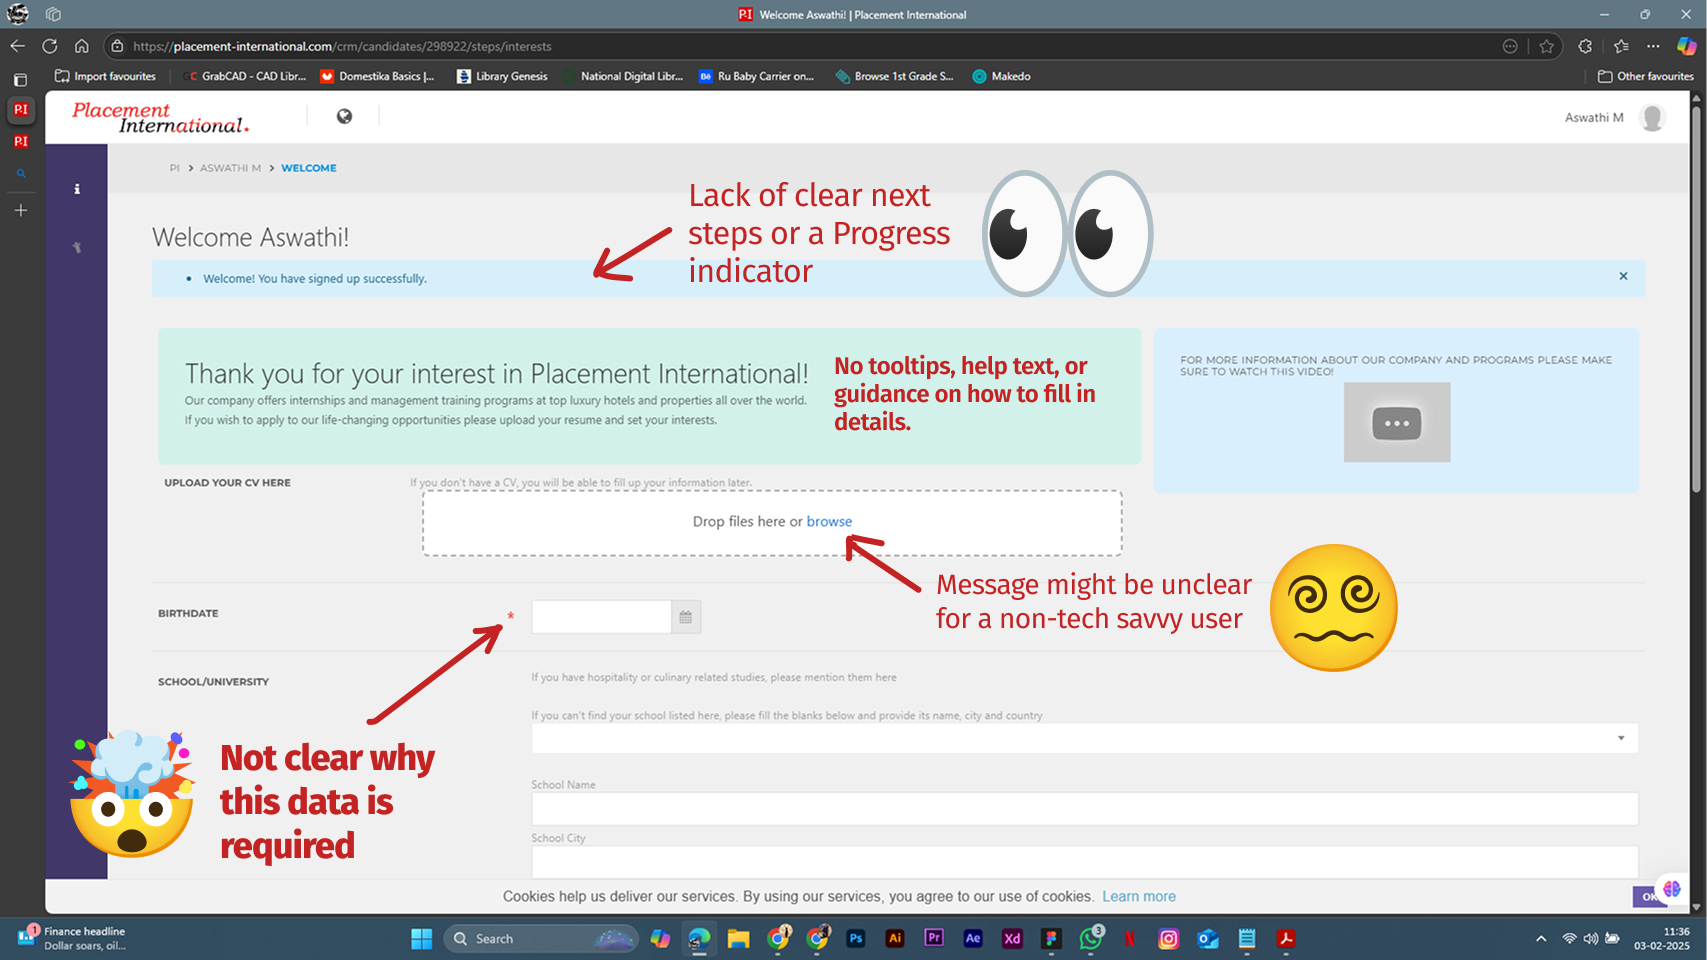The width and height of the screenshot is (1707, 960).
Task: Open the Edge profile avatar icon
Action: pyautogui.click(x=18, y=14)
